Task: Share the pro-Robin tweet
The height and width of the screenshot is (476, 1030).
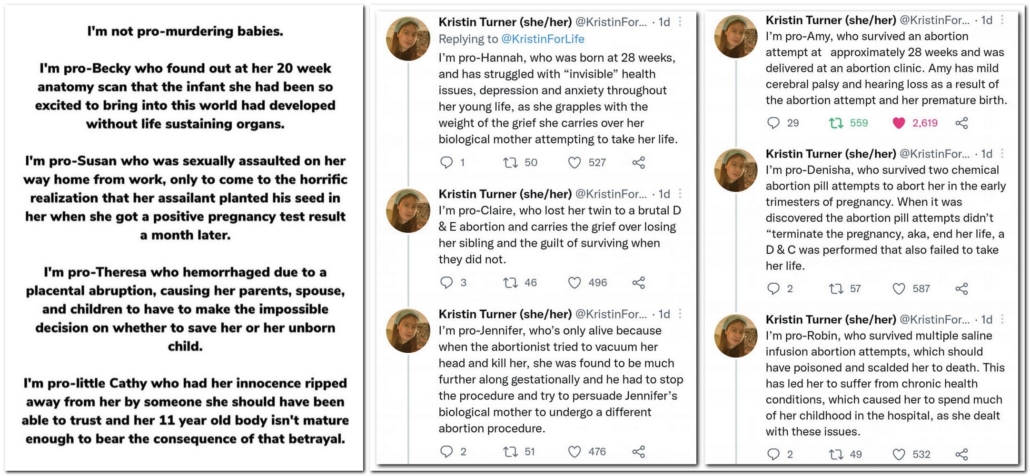Action: pyautogui.click(x=962, y=455)
